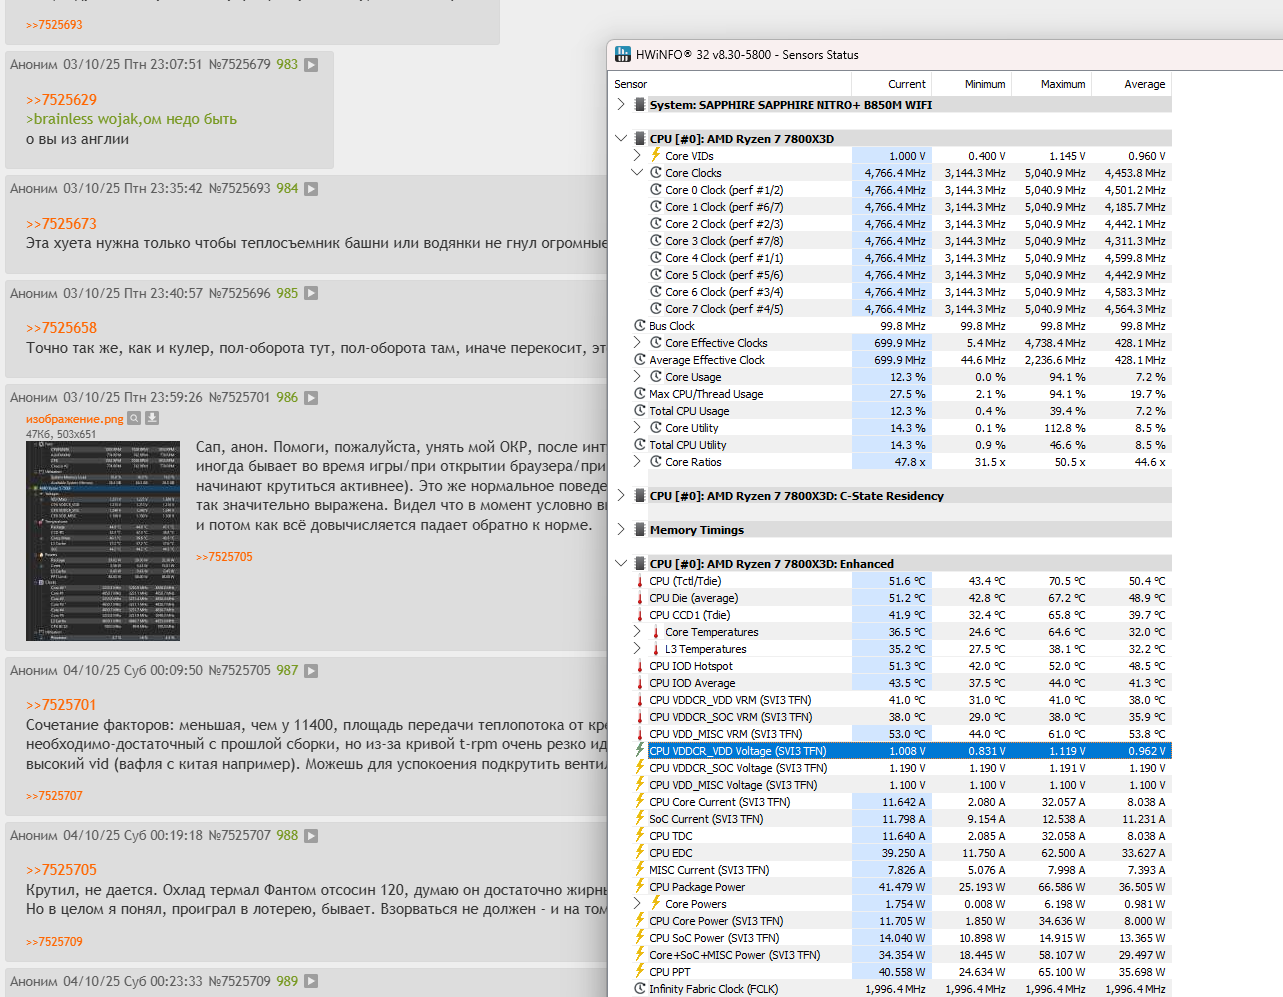
Task: Click the clock icon beside Bus Clock
Action: 640,326
